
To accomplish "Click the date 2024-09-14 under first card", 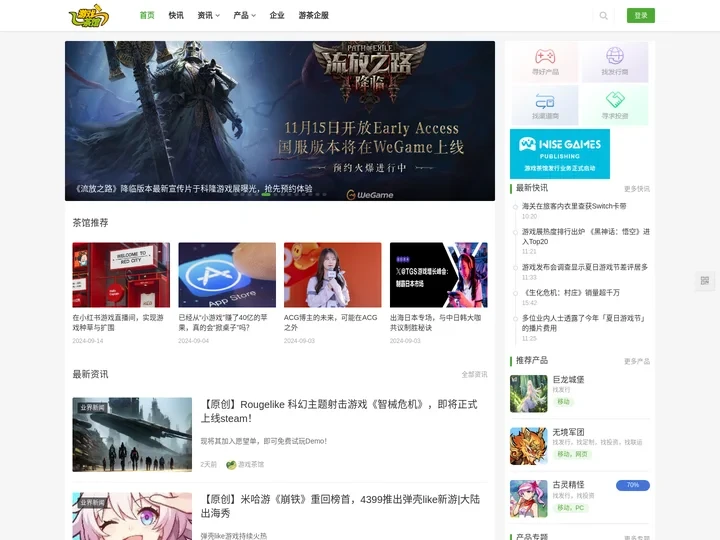I will coord(88,341).
